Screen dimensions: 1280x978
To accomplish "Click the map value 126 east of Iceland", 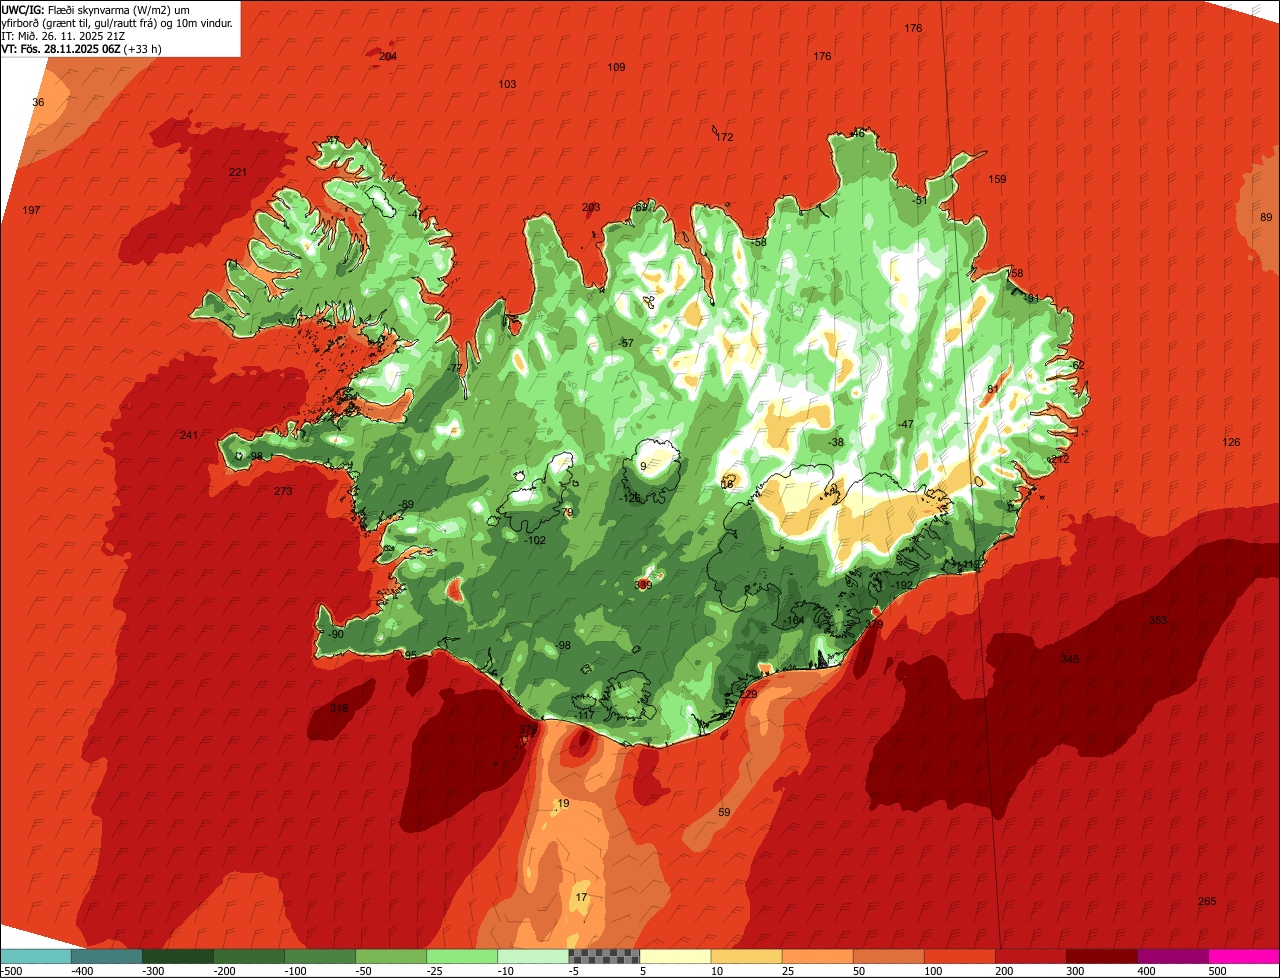I will (1231, 442).
